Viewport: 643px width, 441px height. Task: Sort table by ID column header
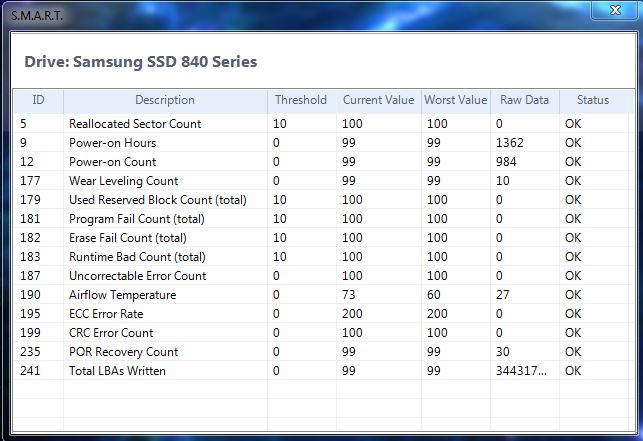pos(39,101)
